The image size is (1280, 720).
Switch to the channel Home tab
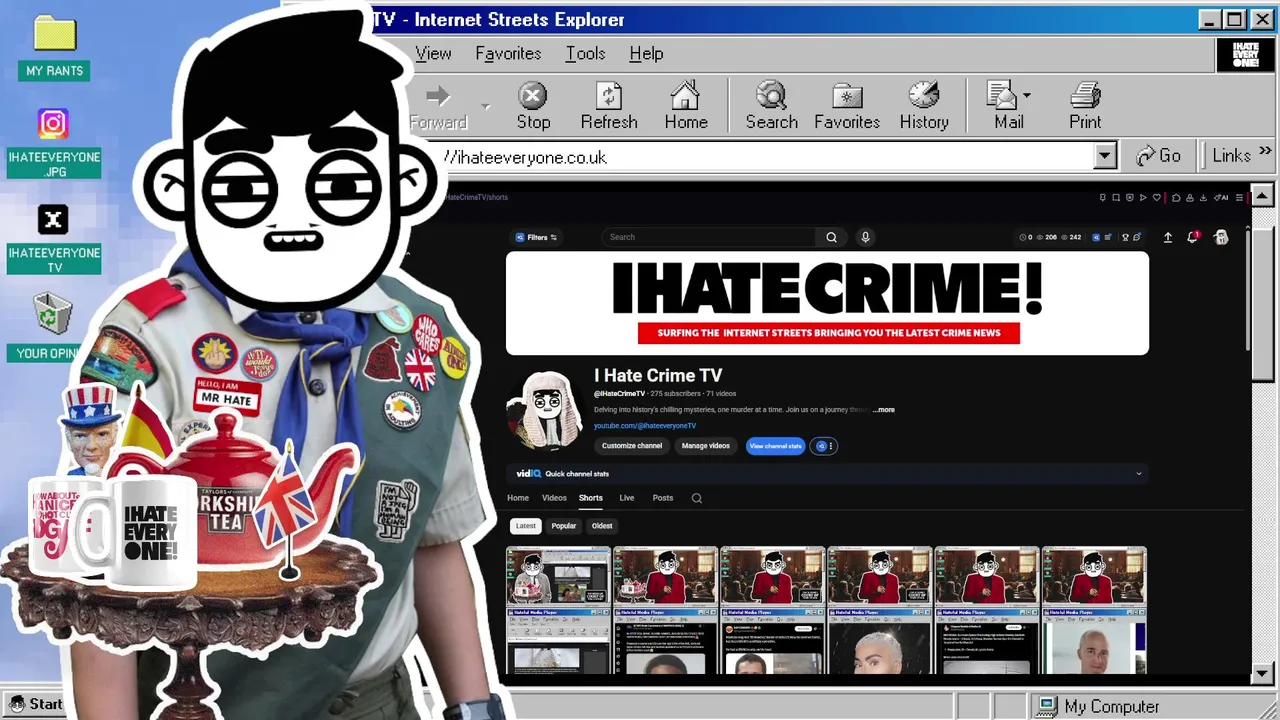tap(518, 498)
